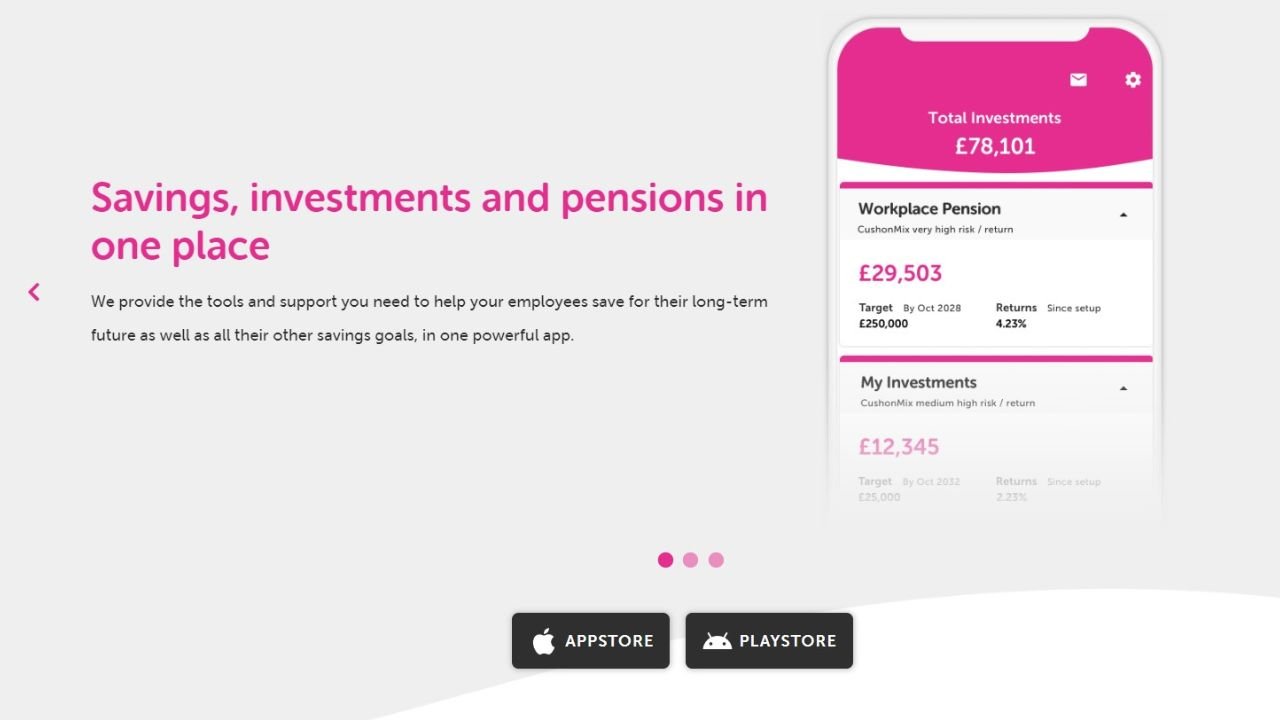Select the second carousel dot
This screenshot has width=1280, height=720.
[691, 560]
